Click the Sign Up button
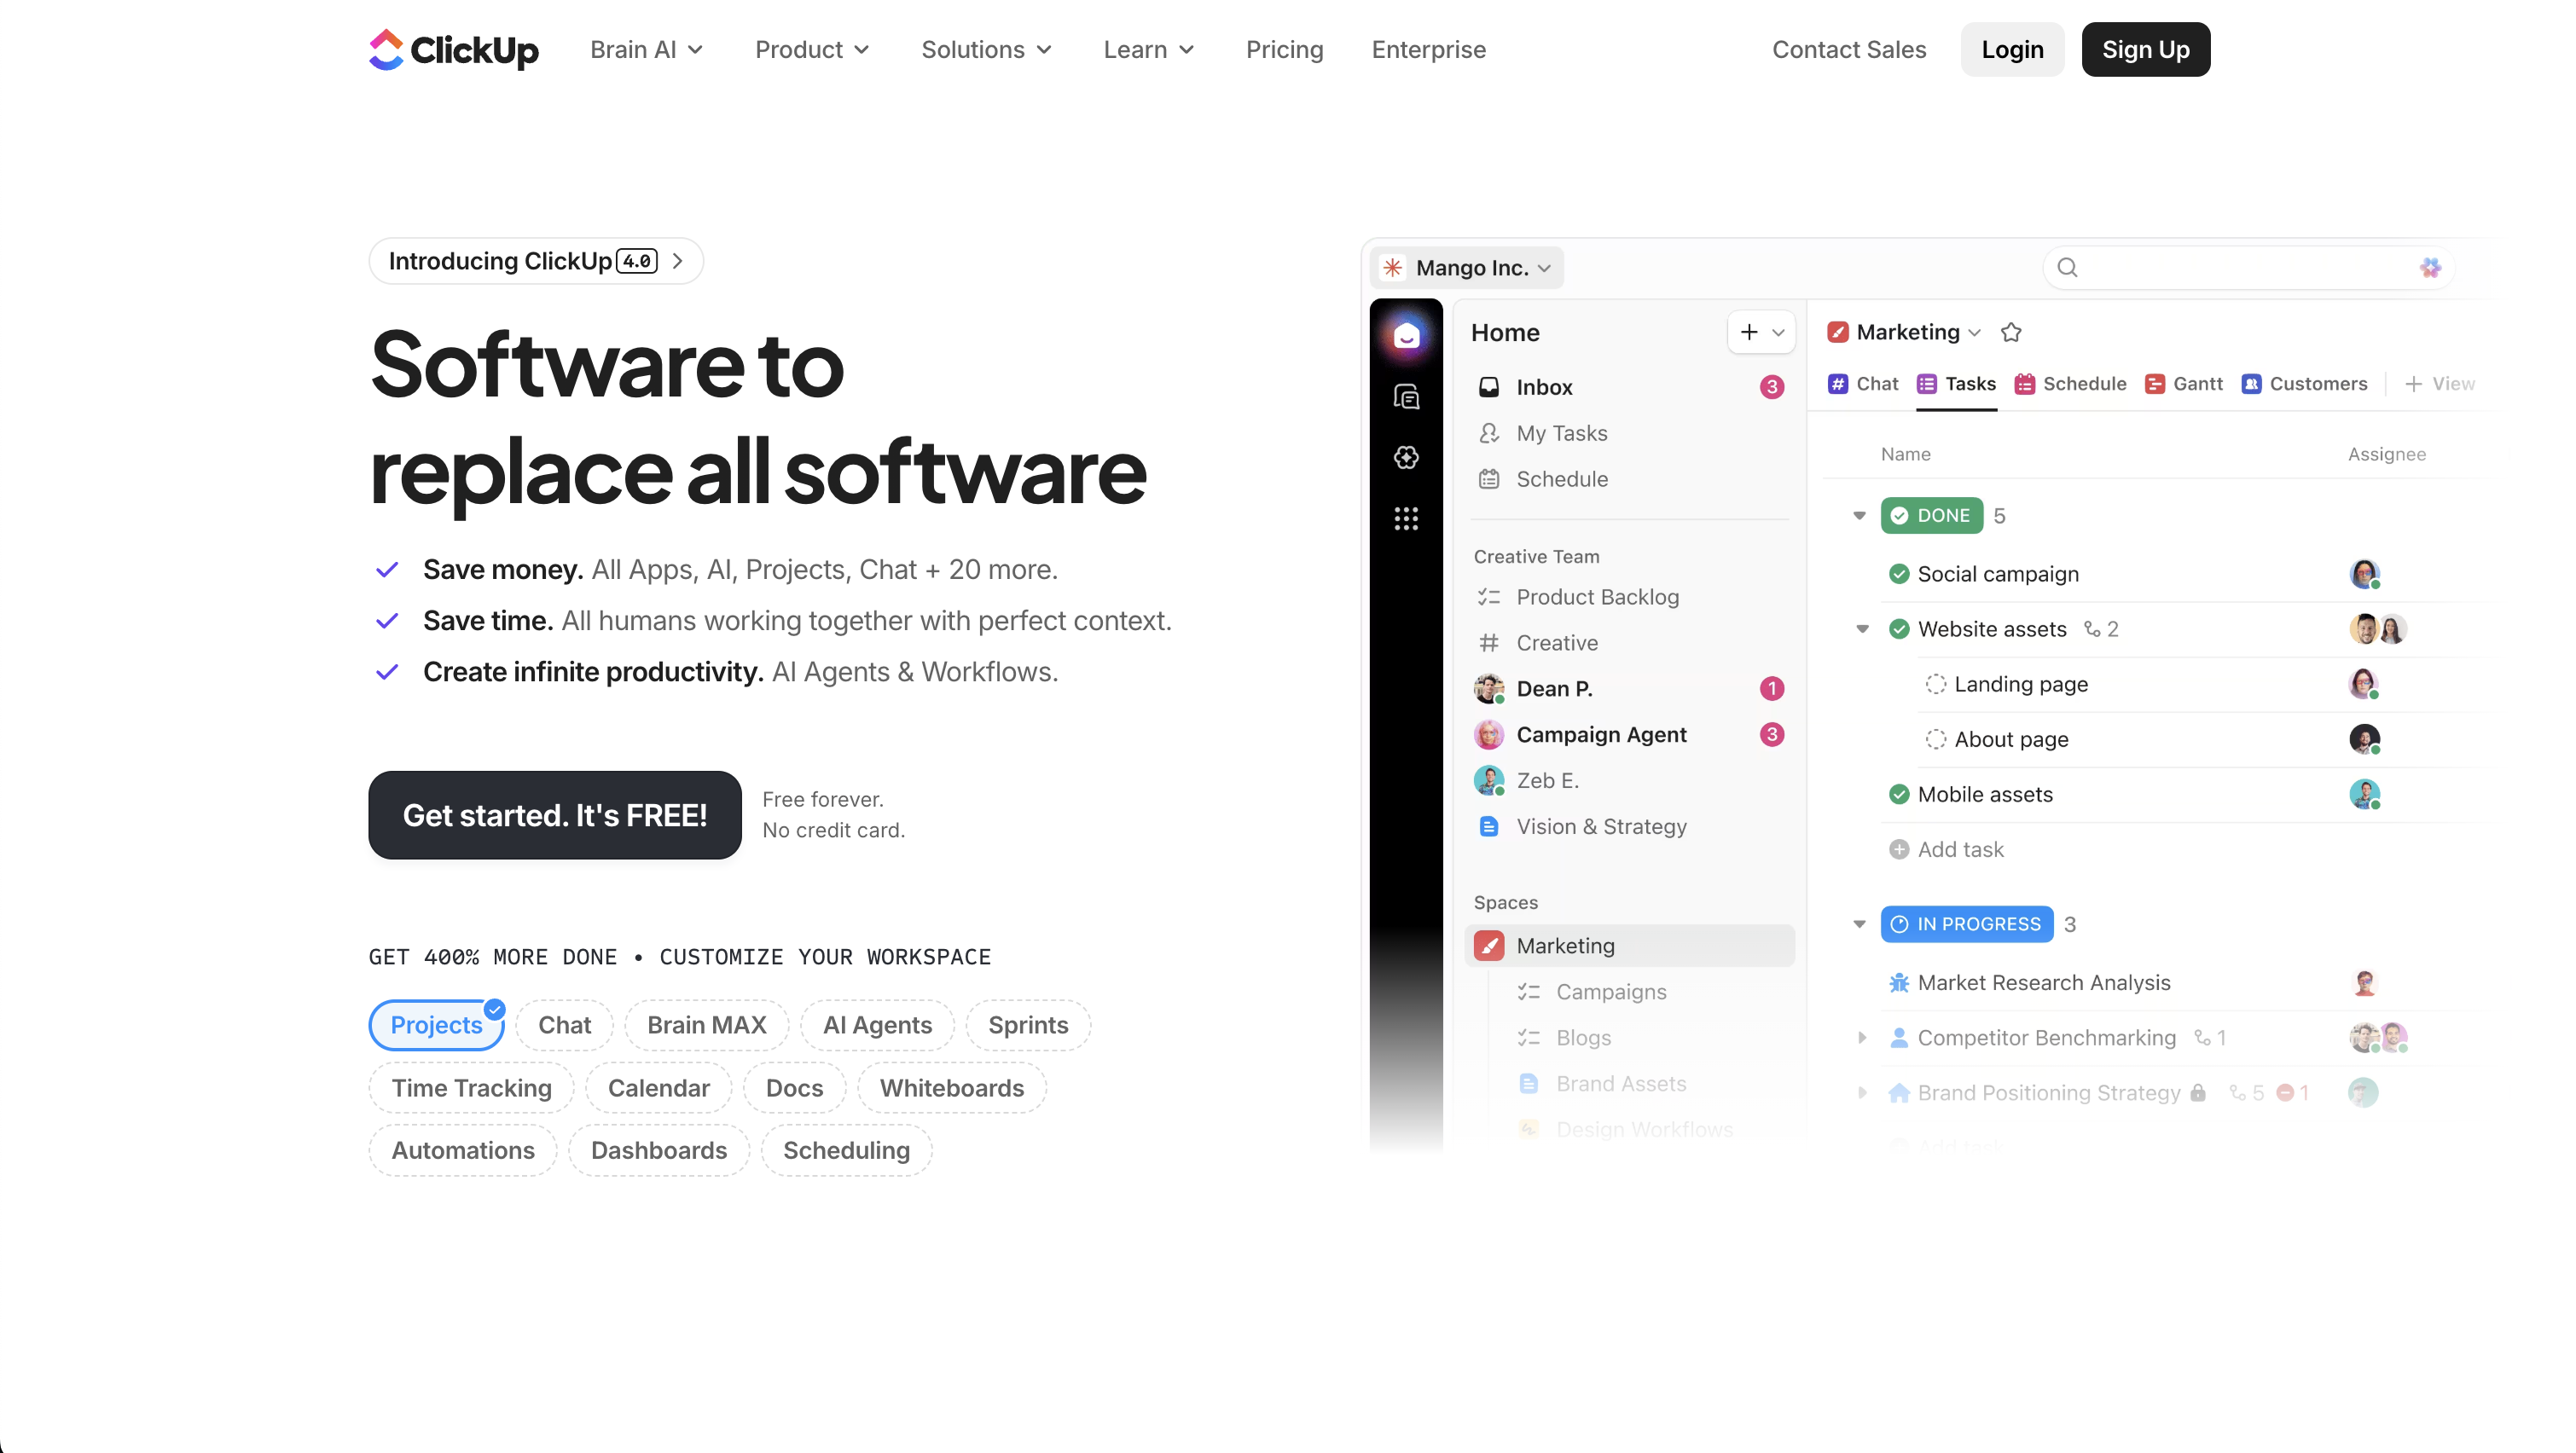 click(2145, 49)
